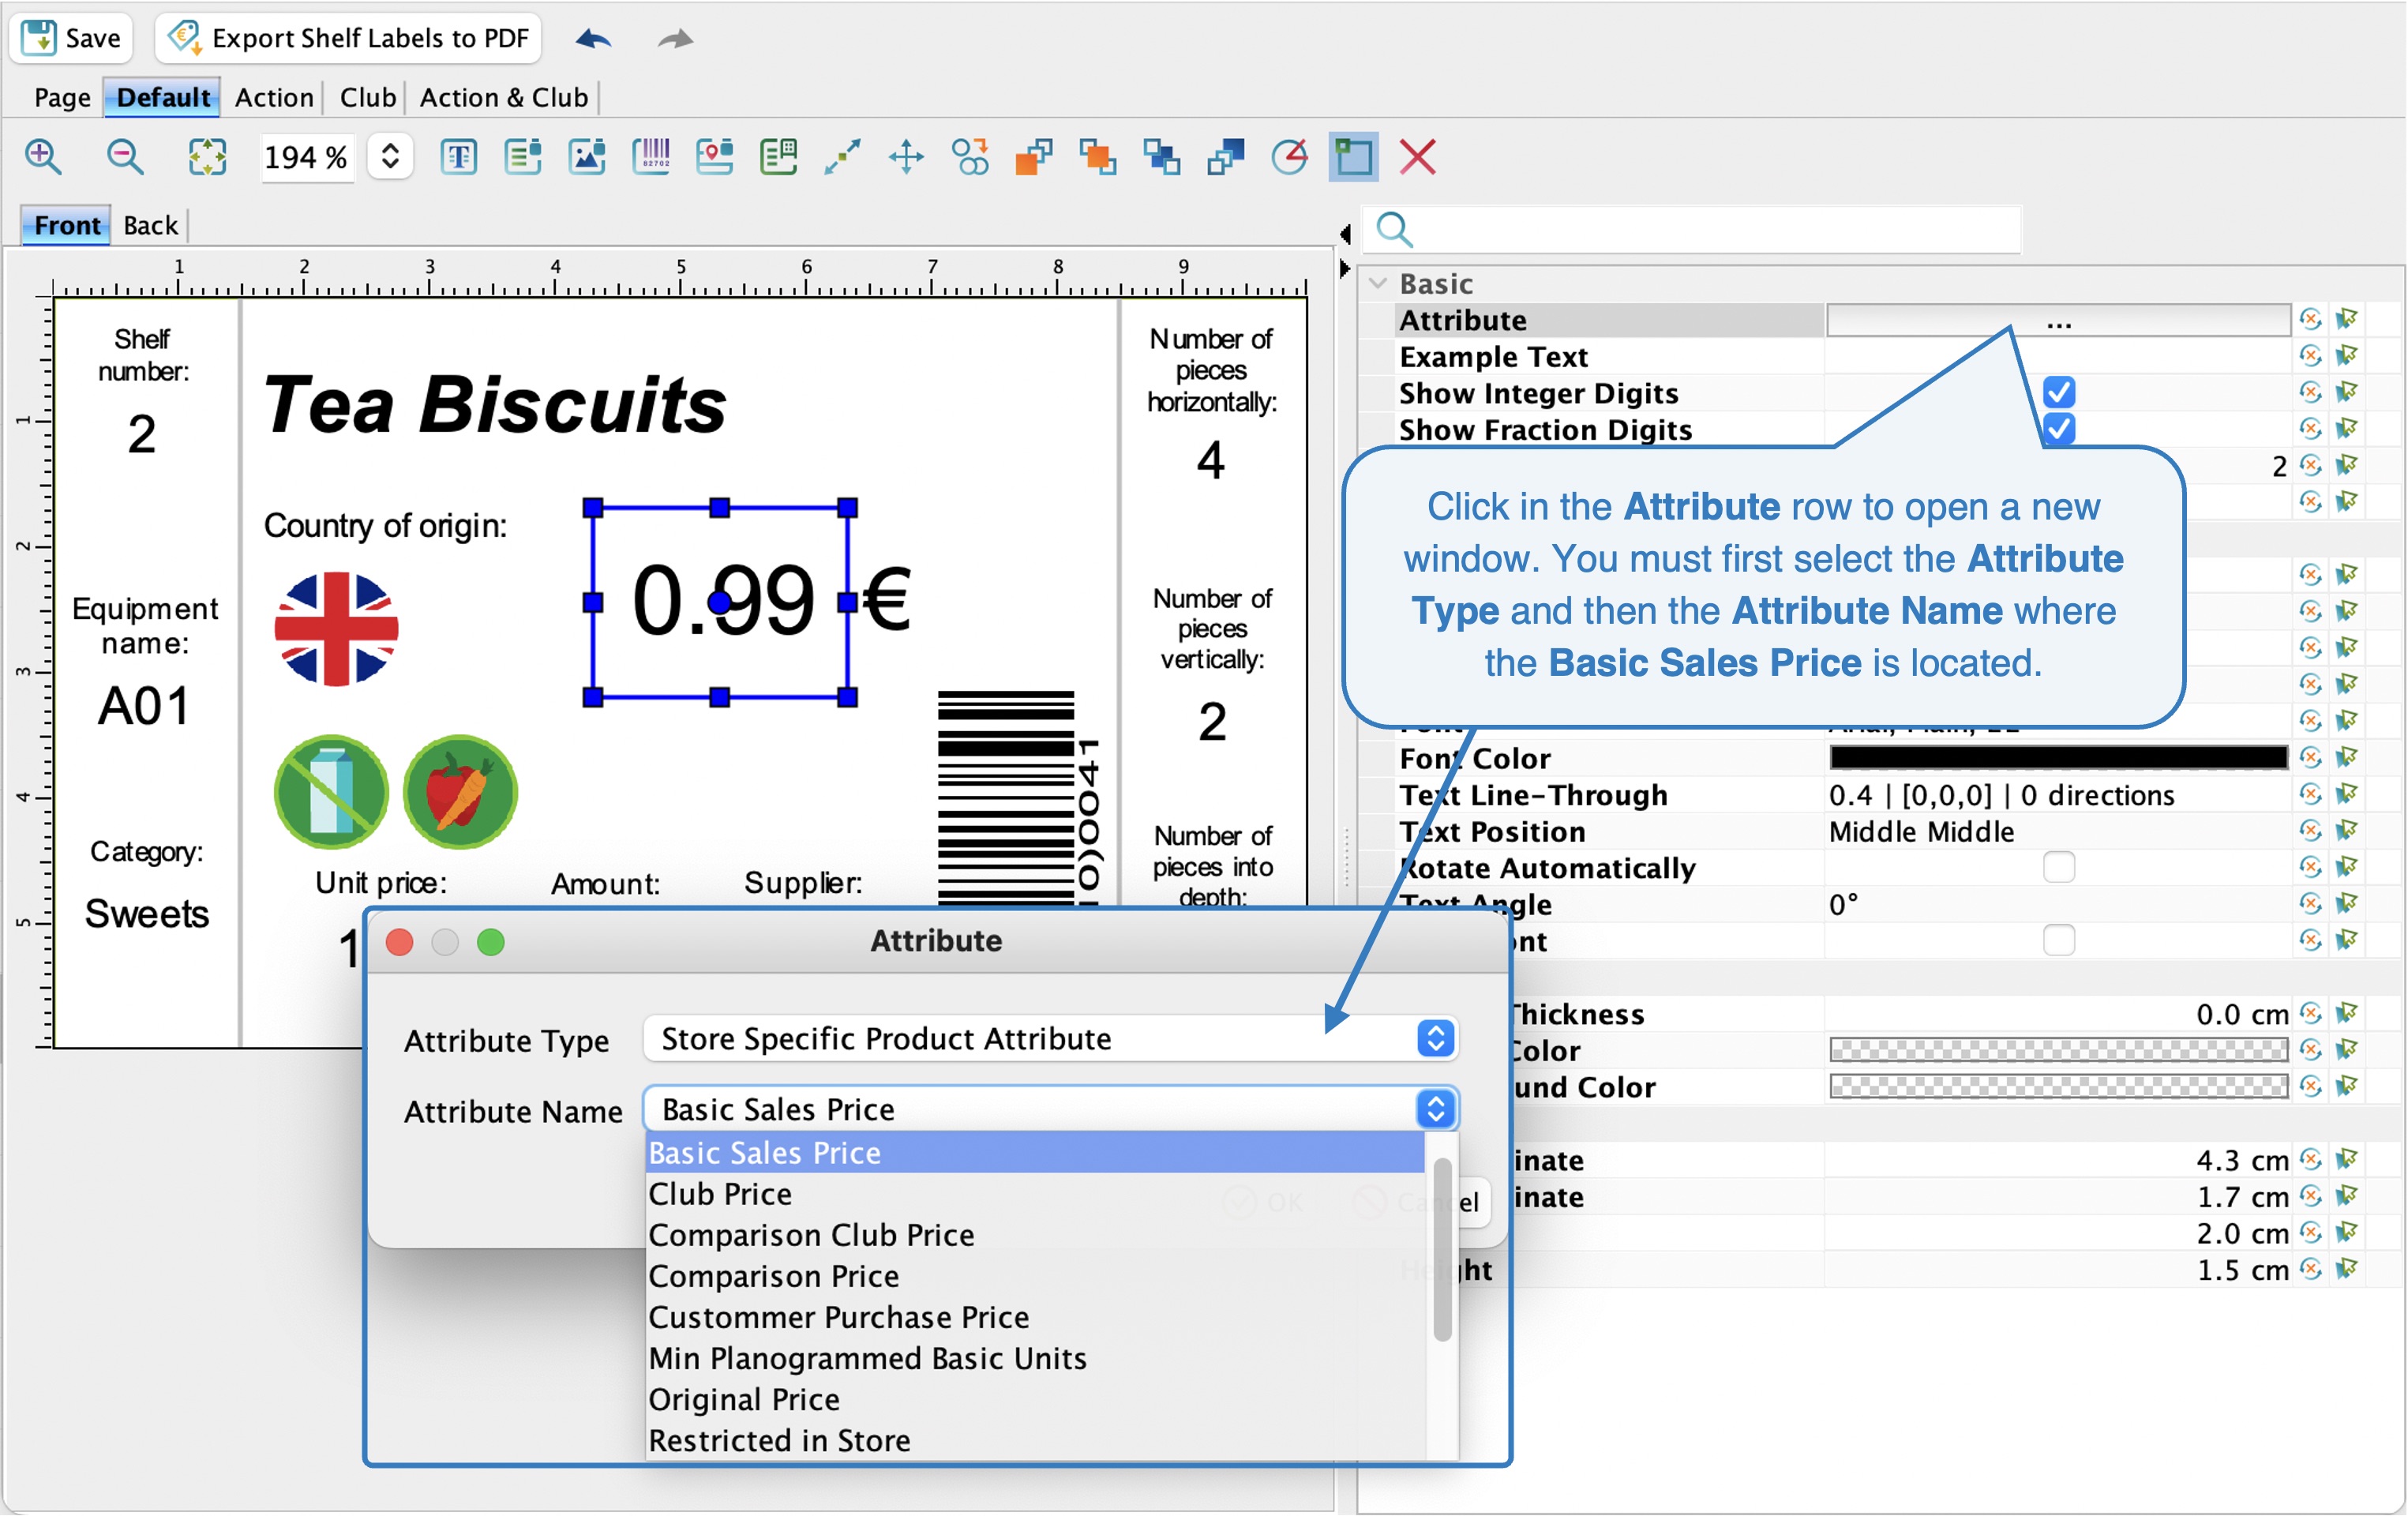2408x1516 pixels.
Task: Click the circles with orange arrow icon
Action: coord(970,157)
